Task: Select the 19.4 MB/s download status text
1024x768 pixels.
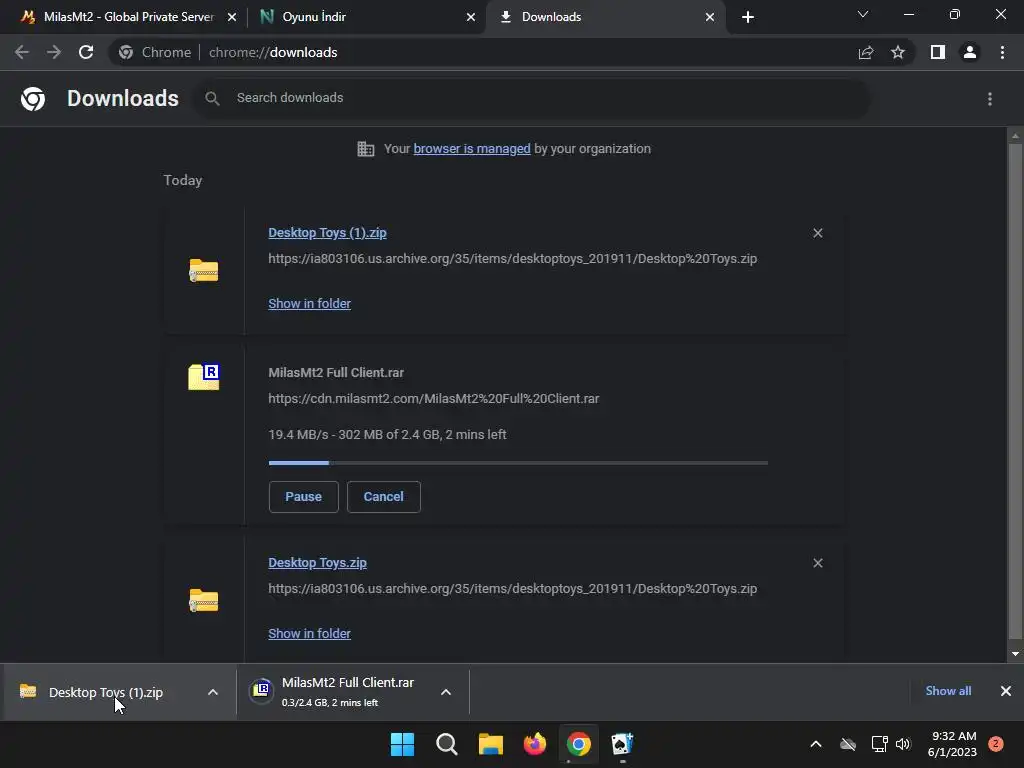Action: coord(387,434)
